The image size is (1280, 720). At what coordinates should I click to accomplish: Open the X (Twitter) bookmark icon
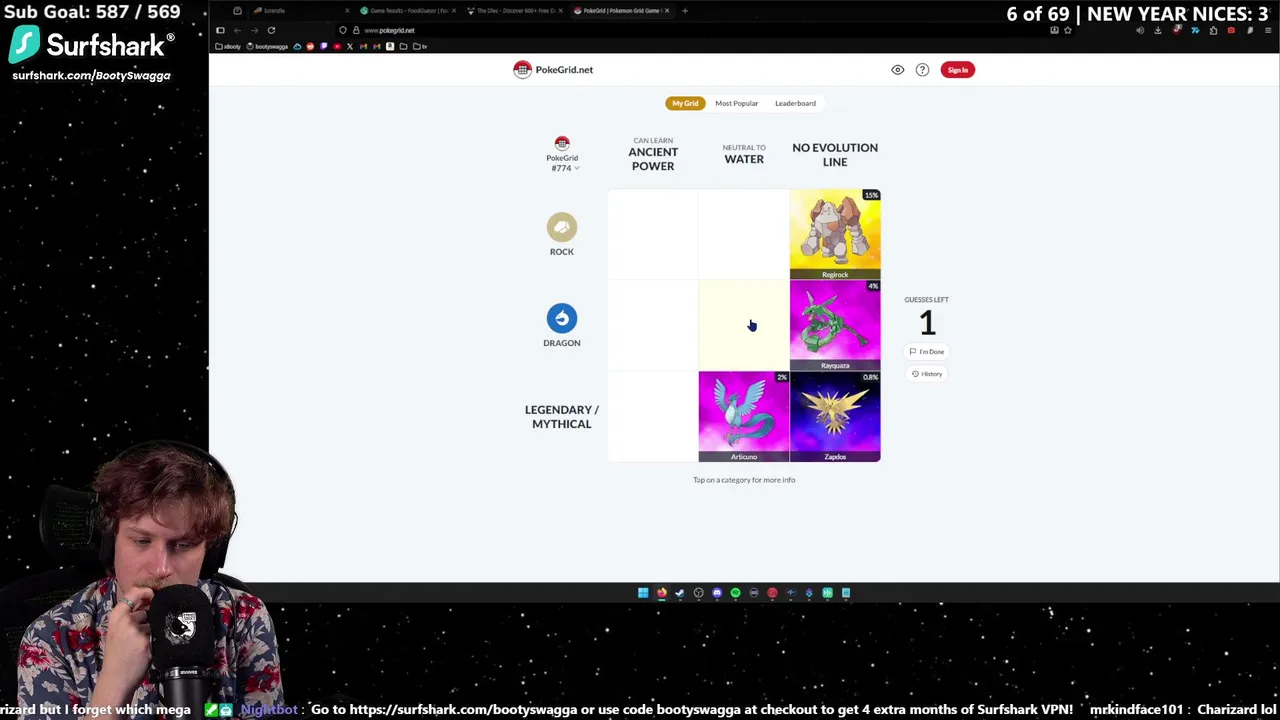click(x=350, y=47)
